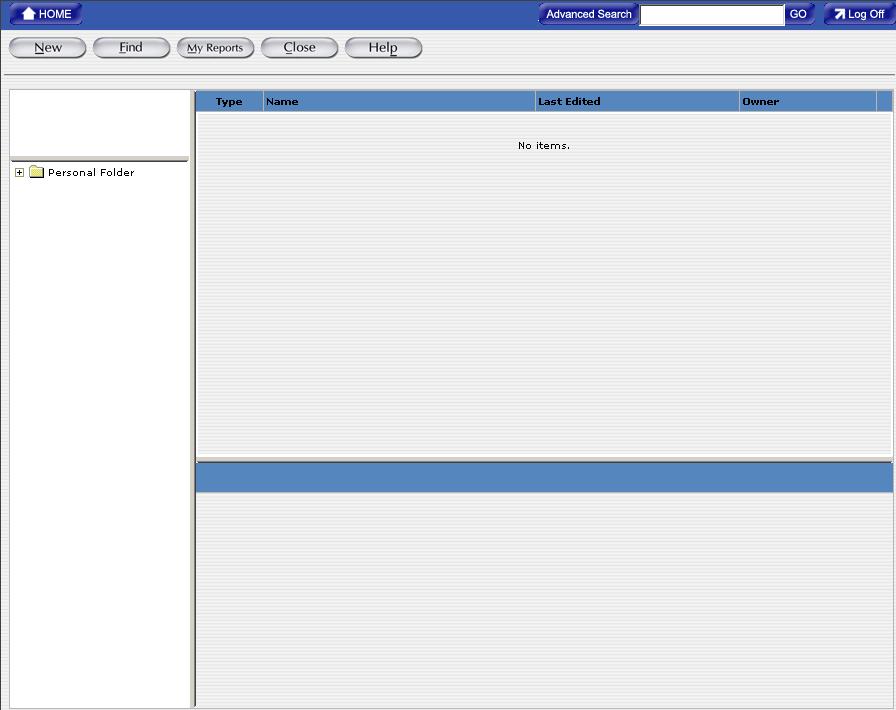Log Off from the application
The image size is (896, 710).
[x=859, y=14]
